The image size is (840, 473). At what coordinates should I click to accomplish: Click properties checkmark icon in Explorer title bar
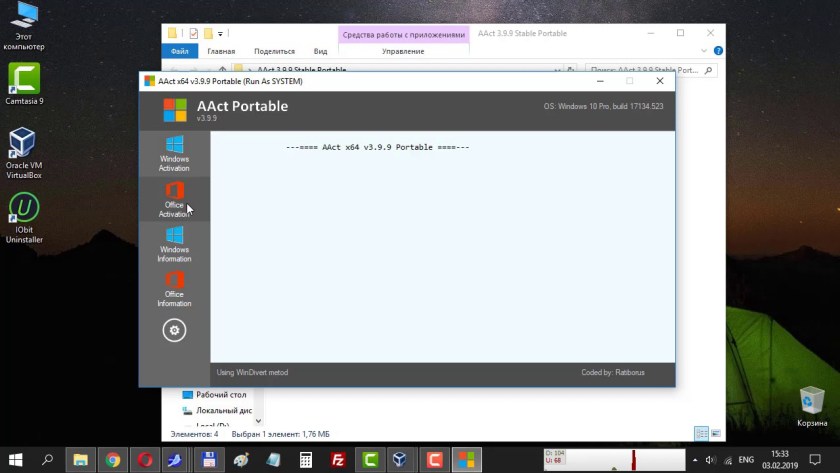click(x=193, y=33)
